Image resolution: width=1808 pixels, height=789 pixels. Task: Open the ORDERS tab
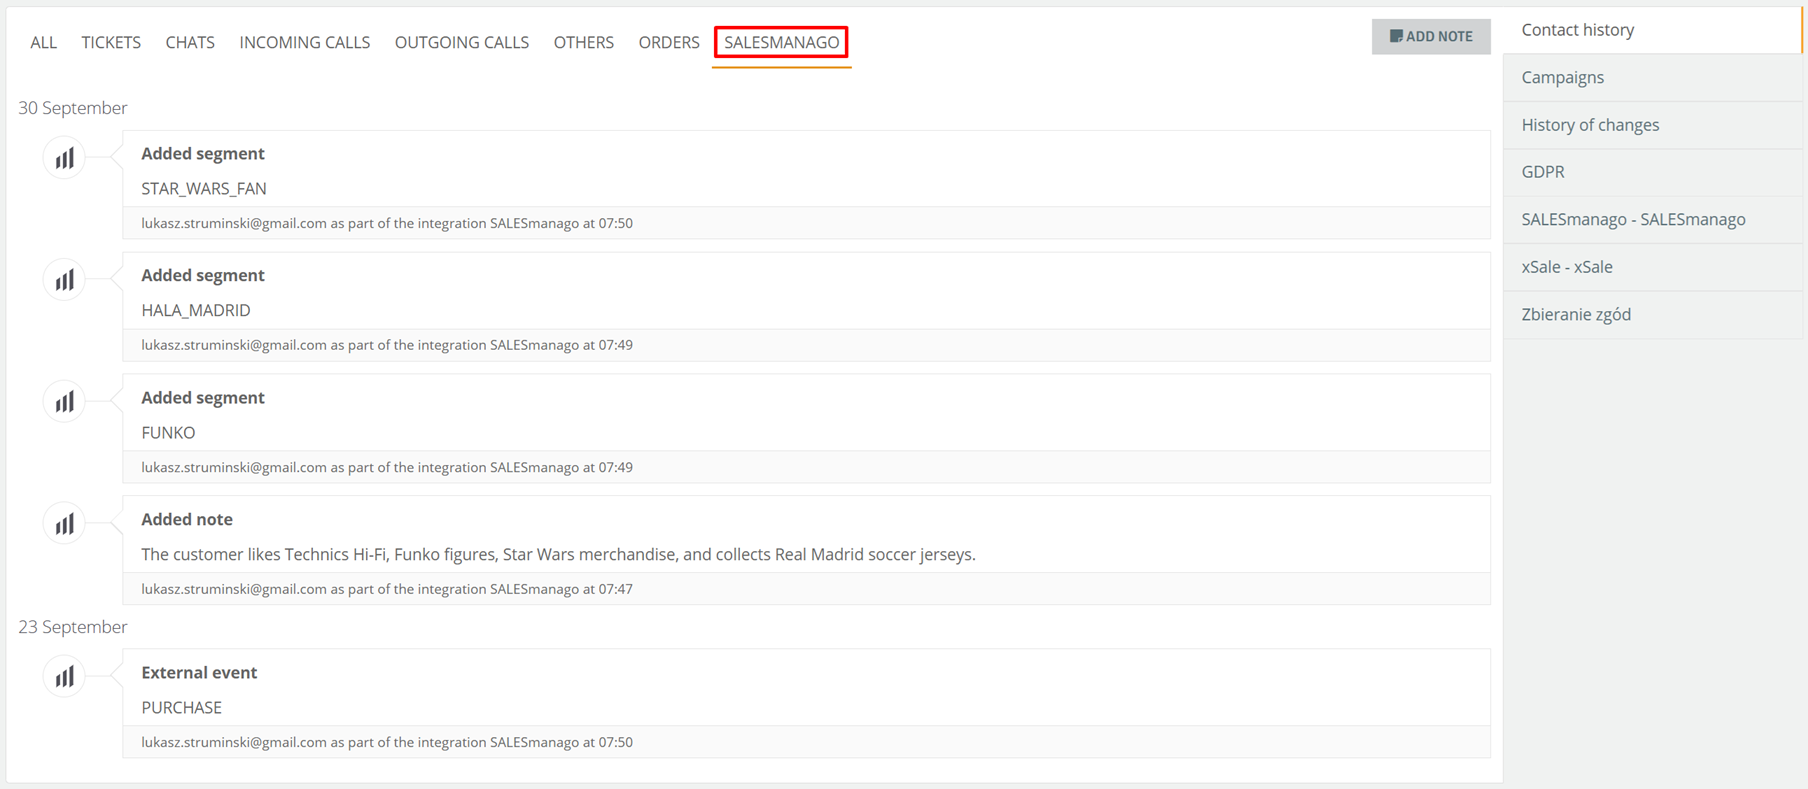[x=668, y=42]
